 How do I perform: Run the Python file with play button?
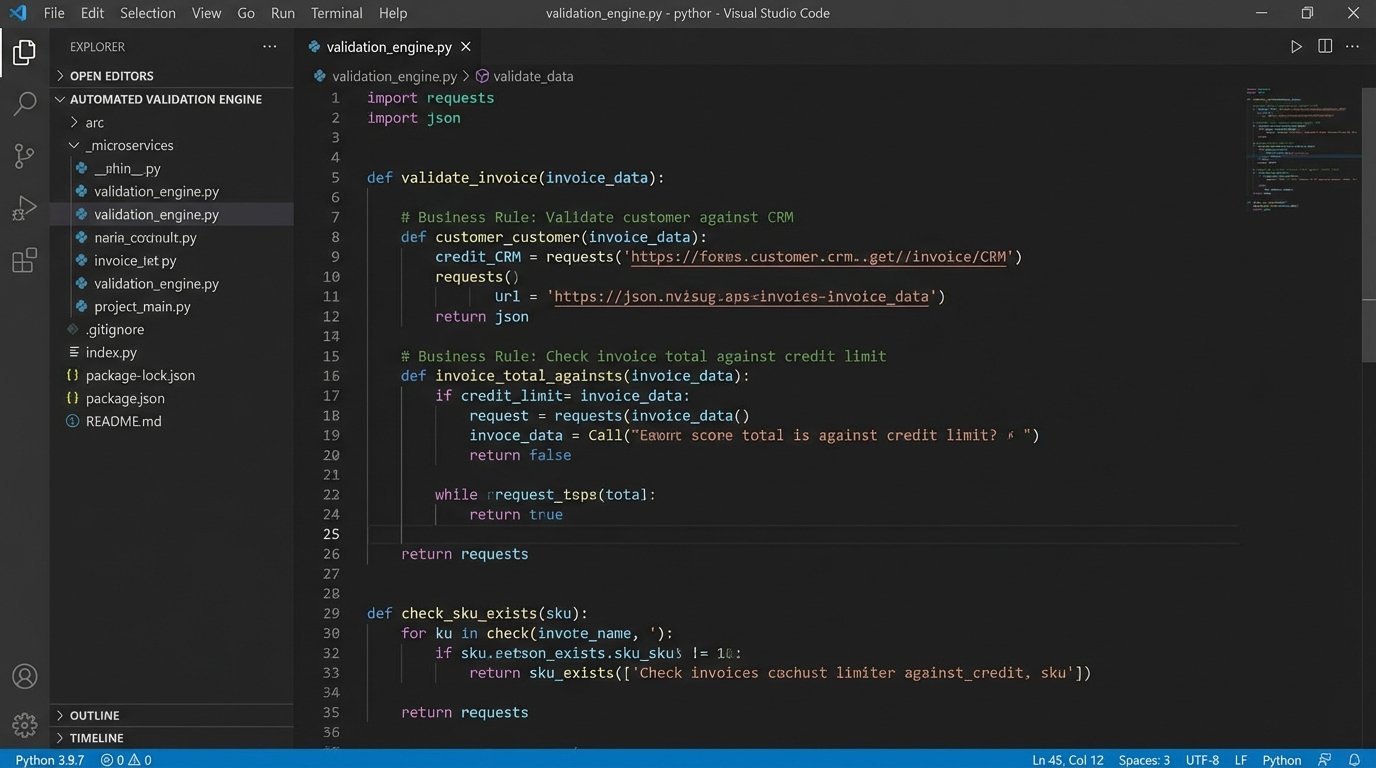point(1296,46)
